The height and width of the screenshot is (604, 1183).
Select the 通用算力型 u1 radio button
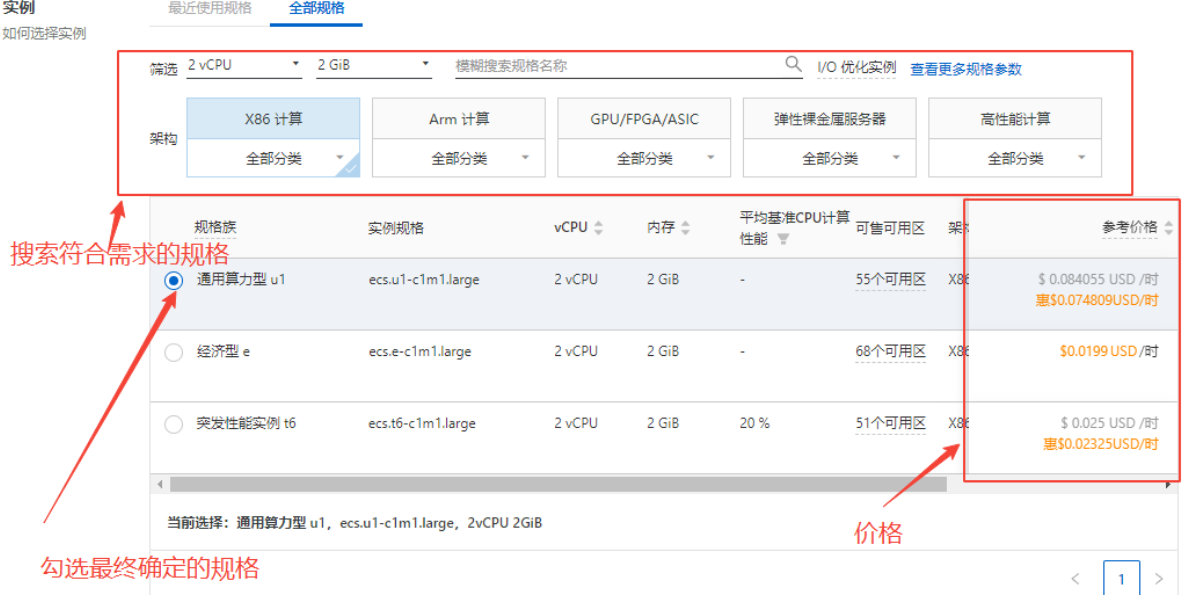[173, 281]
